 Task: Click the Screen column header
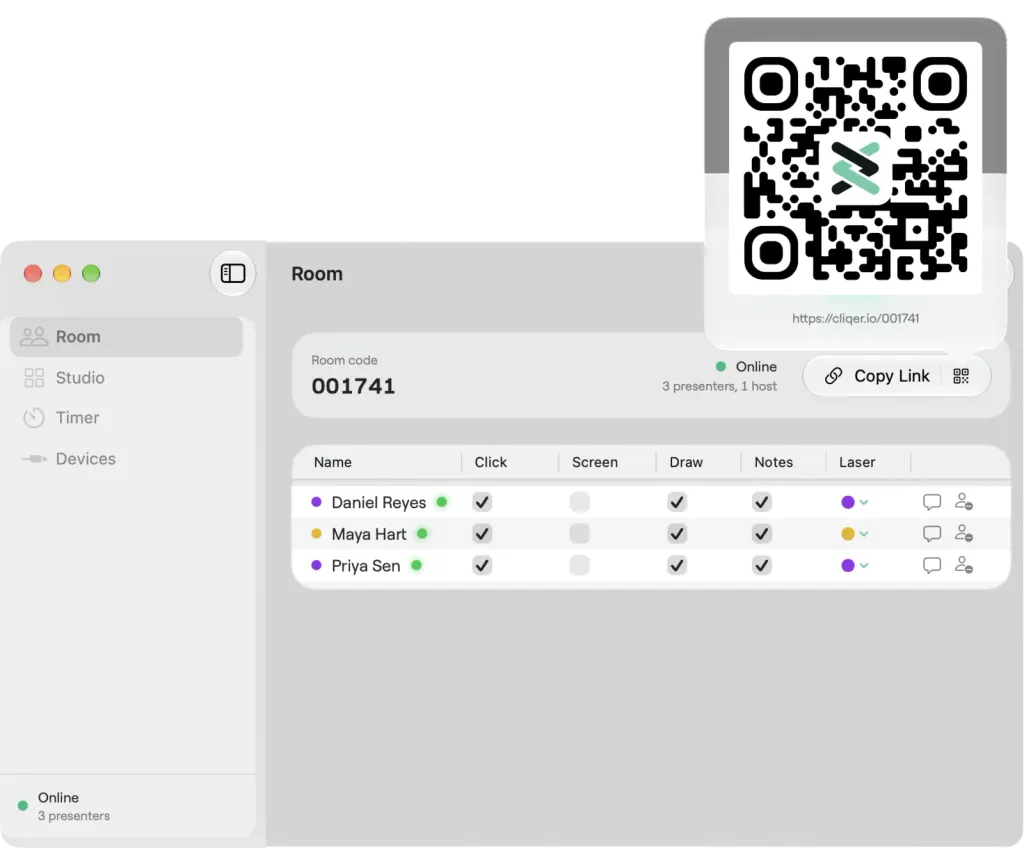coord(595,462)
